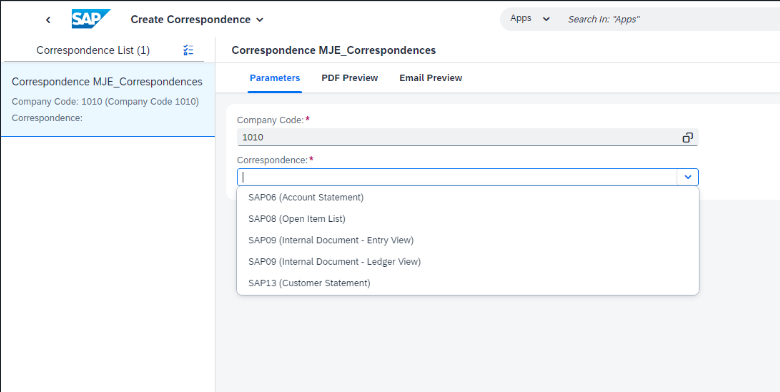Click the back arrow icon
The width and height of the screenshot is (780, 392).
pyautogui.click(x=48, y=20)
